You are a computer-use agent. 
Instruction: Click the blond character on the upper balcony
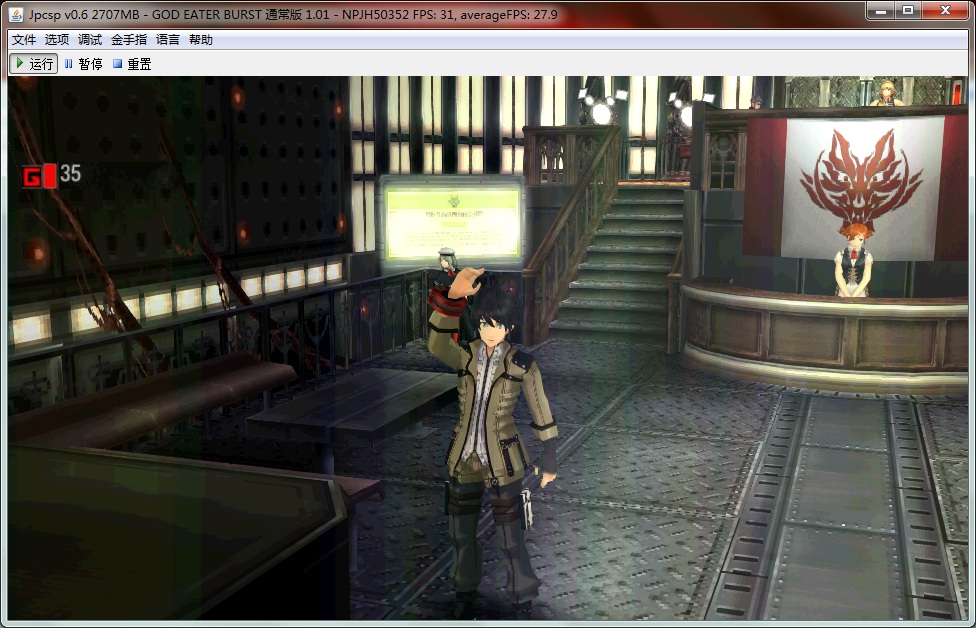[x=885, y=93]
